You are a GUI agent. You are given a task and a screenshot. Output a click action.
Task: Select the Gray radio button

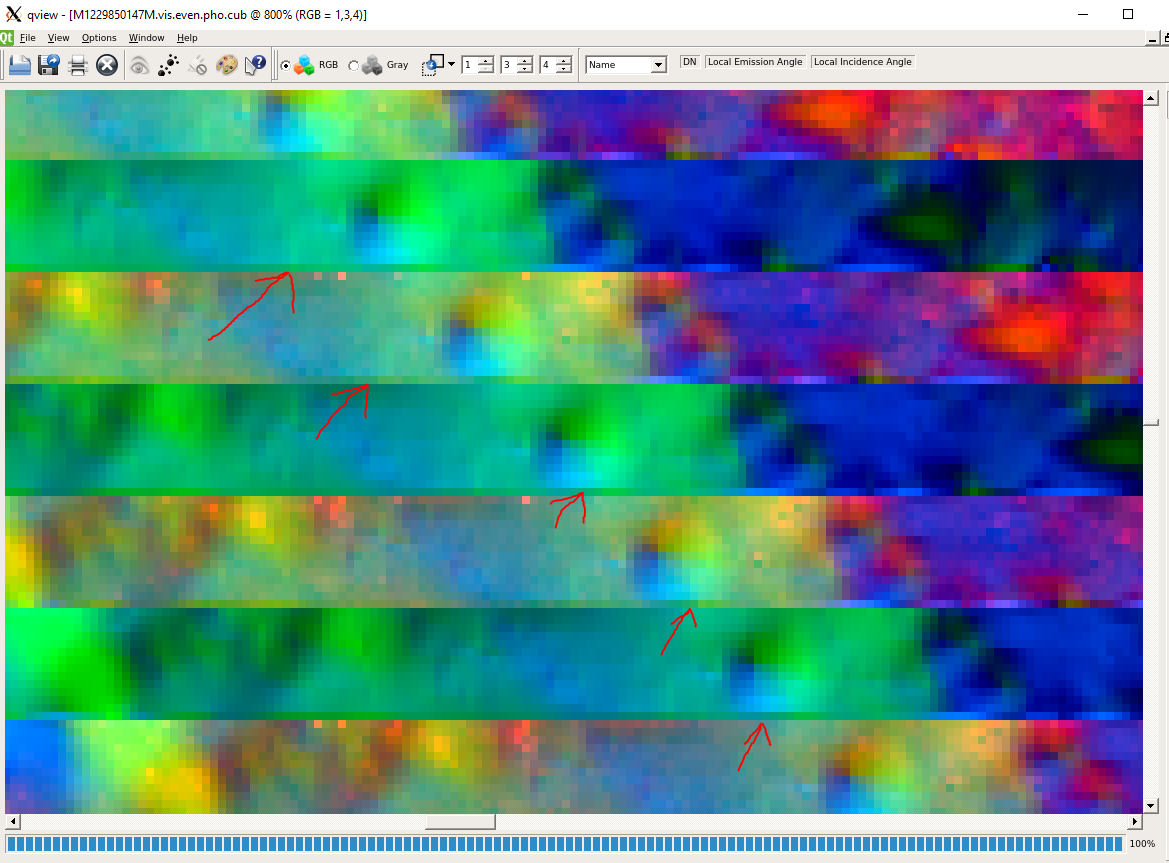point(353,66)
